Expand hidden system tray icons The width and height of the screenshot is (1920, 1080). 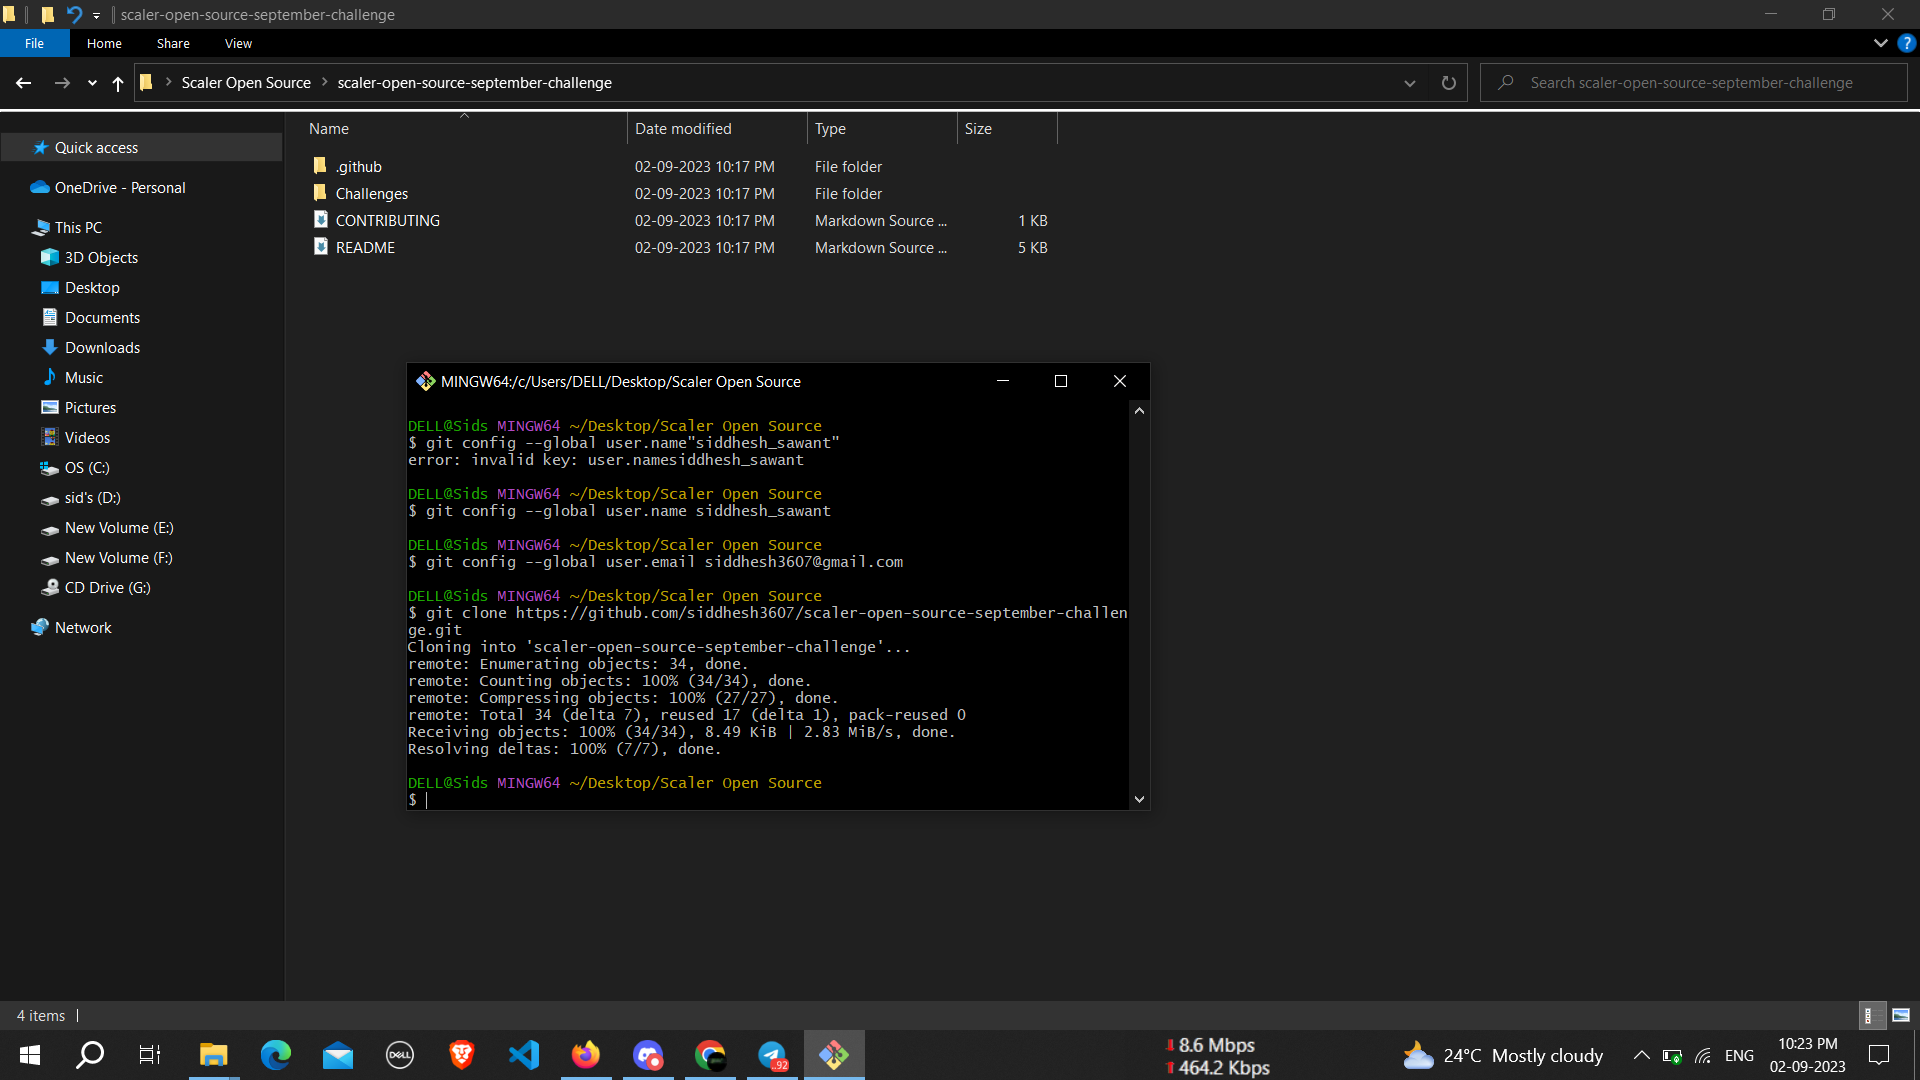1641,1055
